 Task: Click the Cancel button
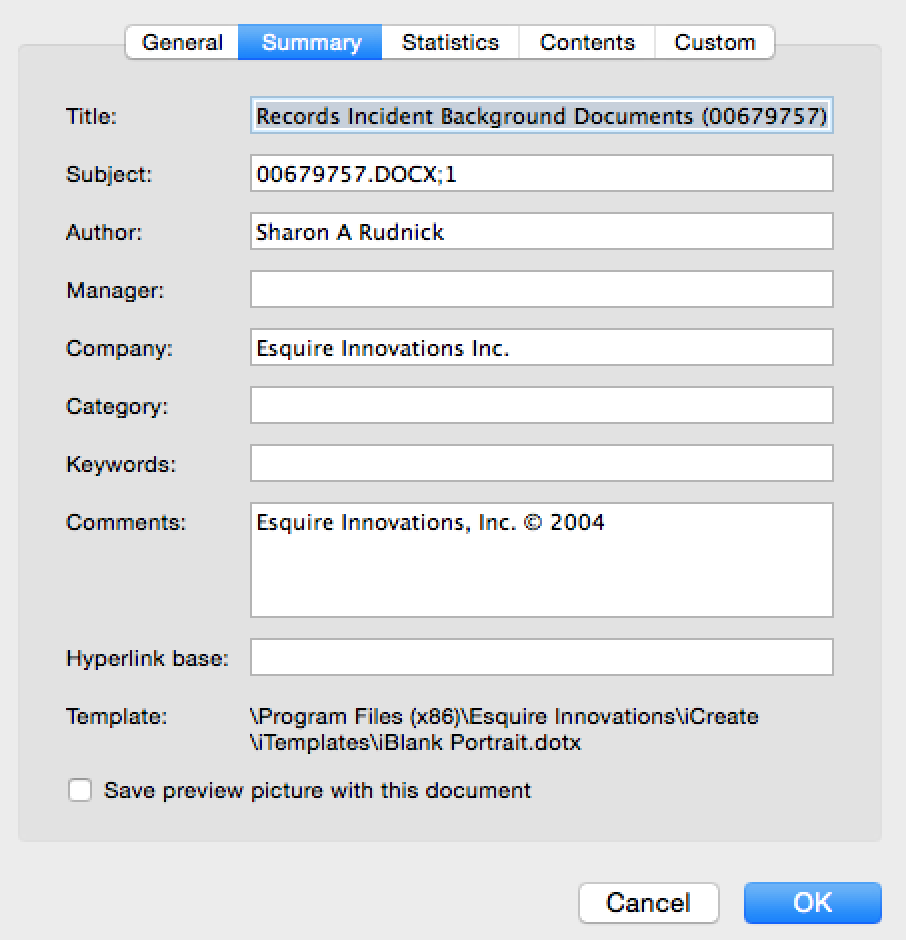(x=648, y=903)
